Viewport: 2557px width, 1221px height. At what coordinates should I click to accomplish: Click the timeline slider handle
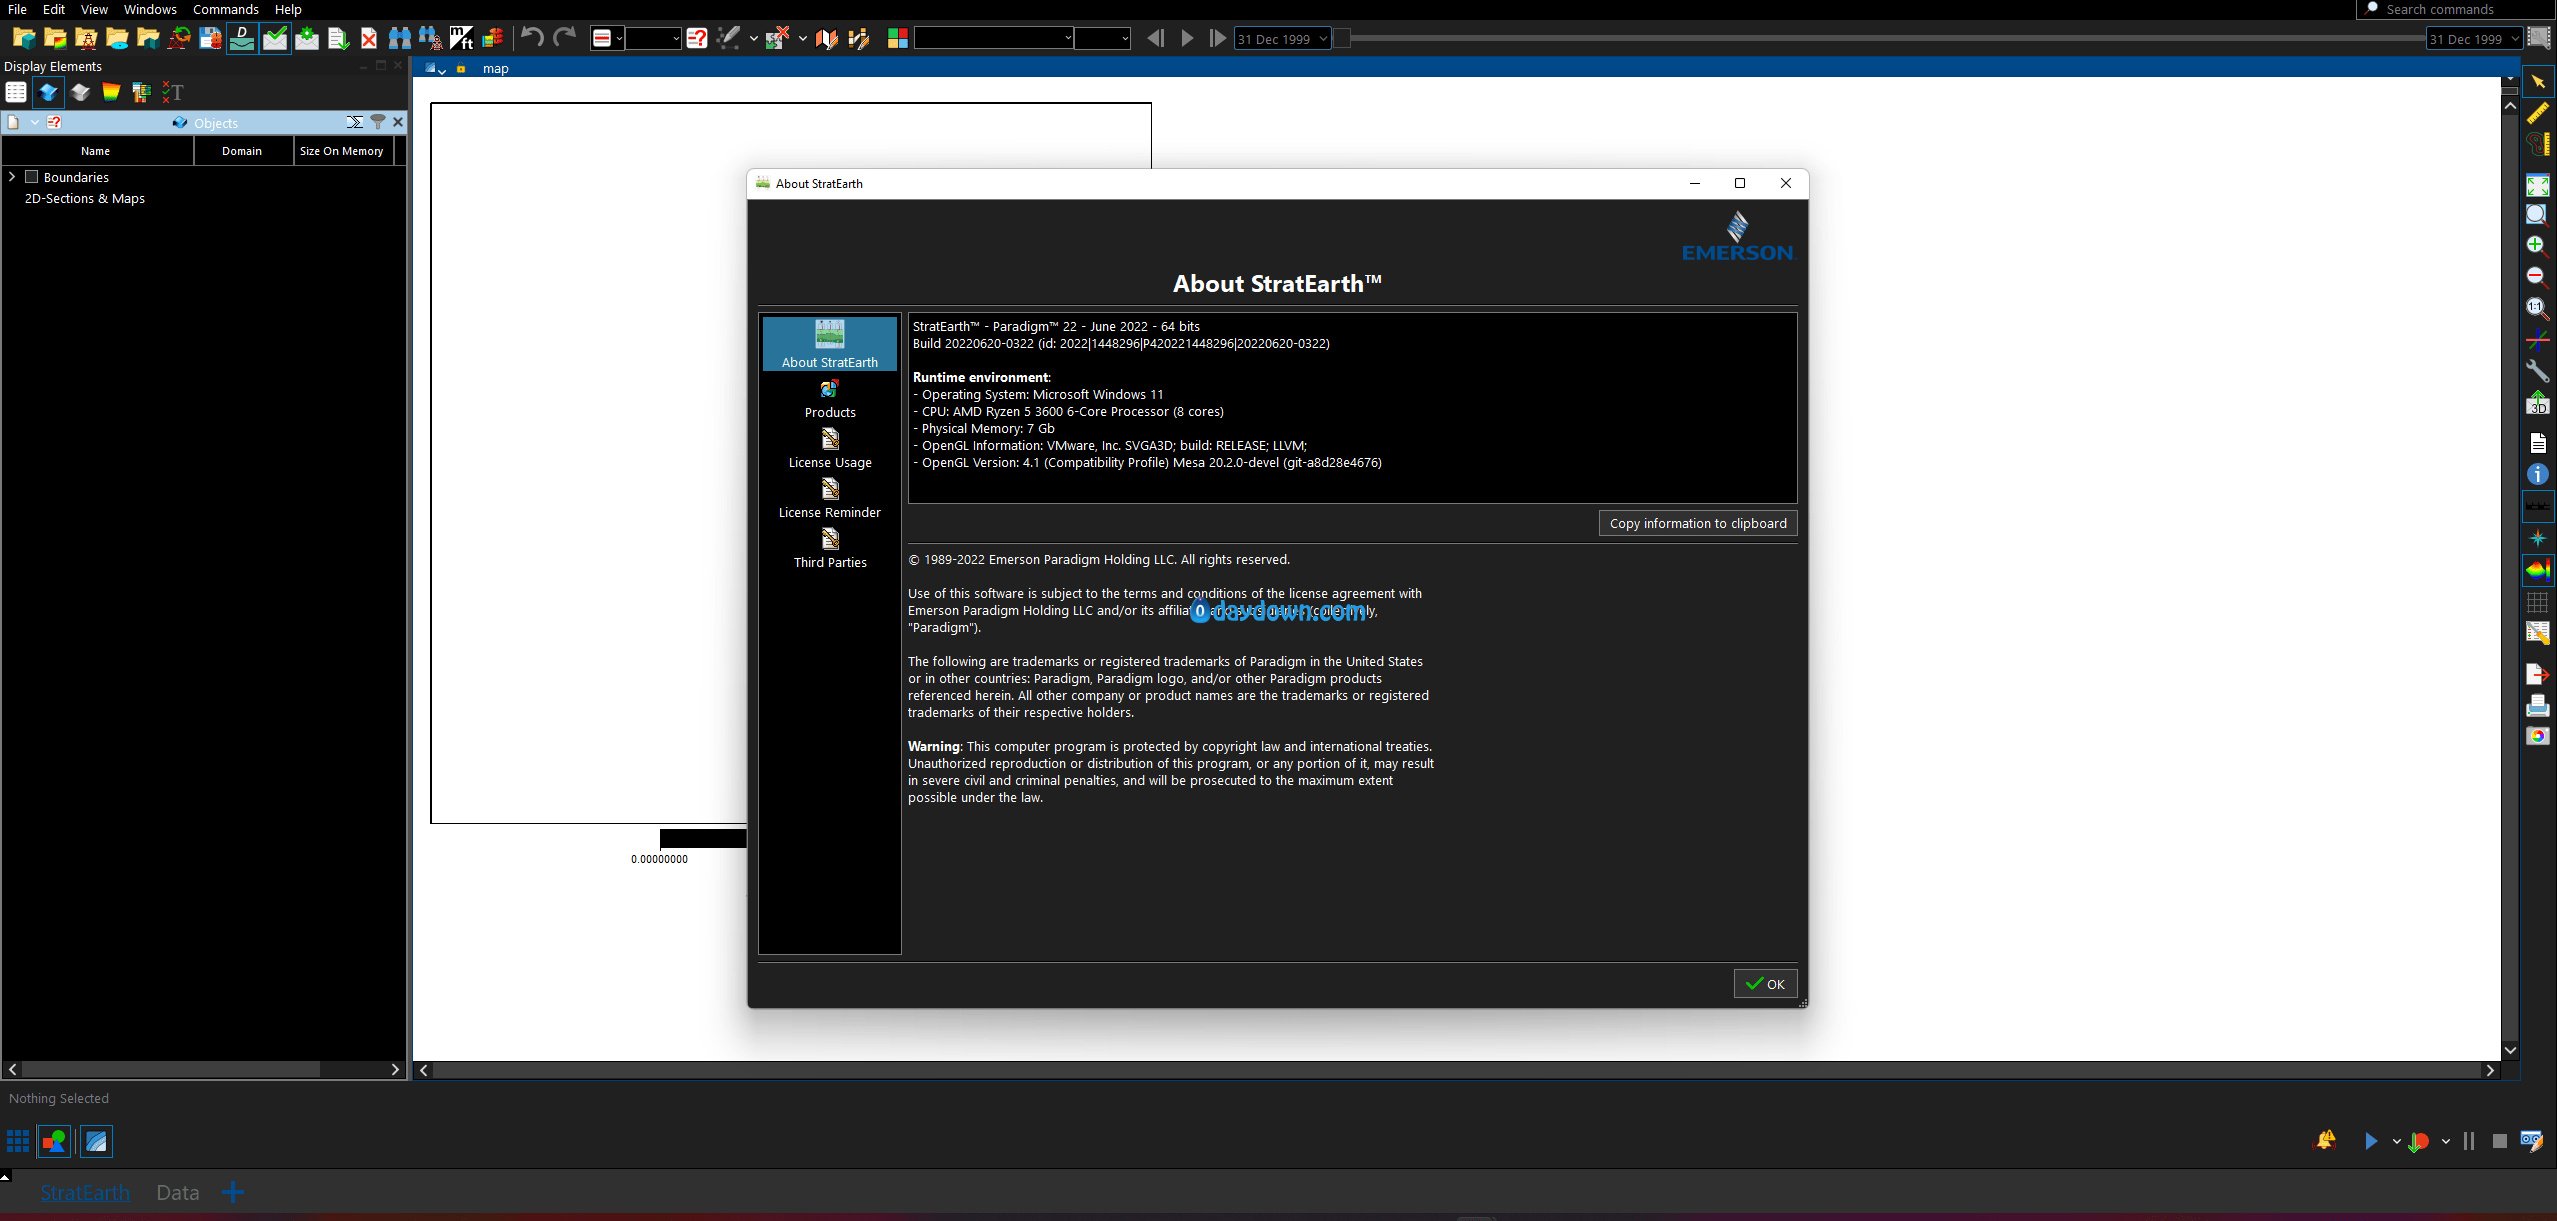(x=1342, y=38)
